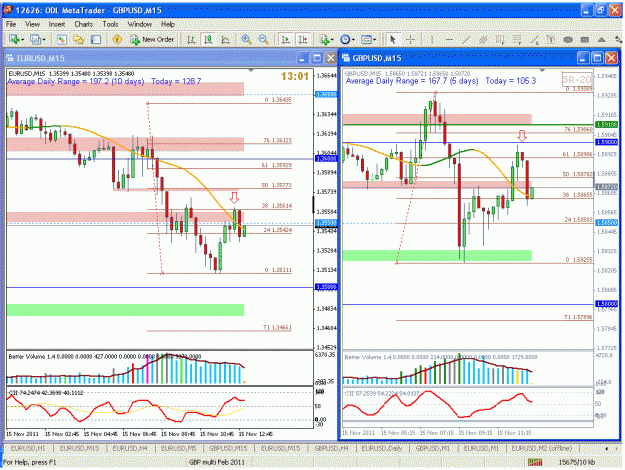This screenshot has height=470, width=625.
Task: Click the chart tabs scroll-left arrow
Action: pyautogui.click(x=607, y=448)
